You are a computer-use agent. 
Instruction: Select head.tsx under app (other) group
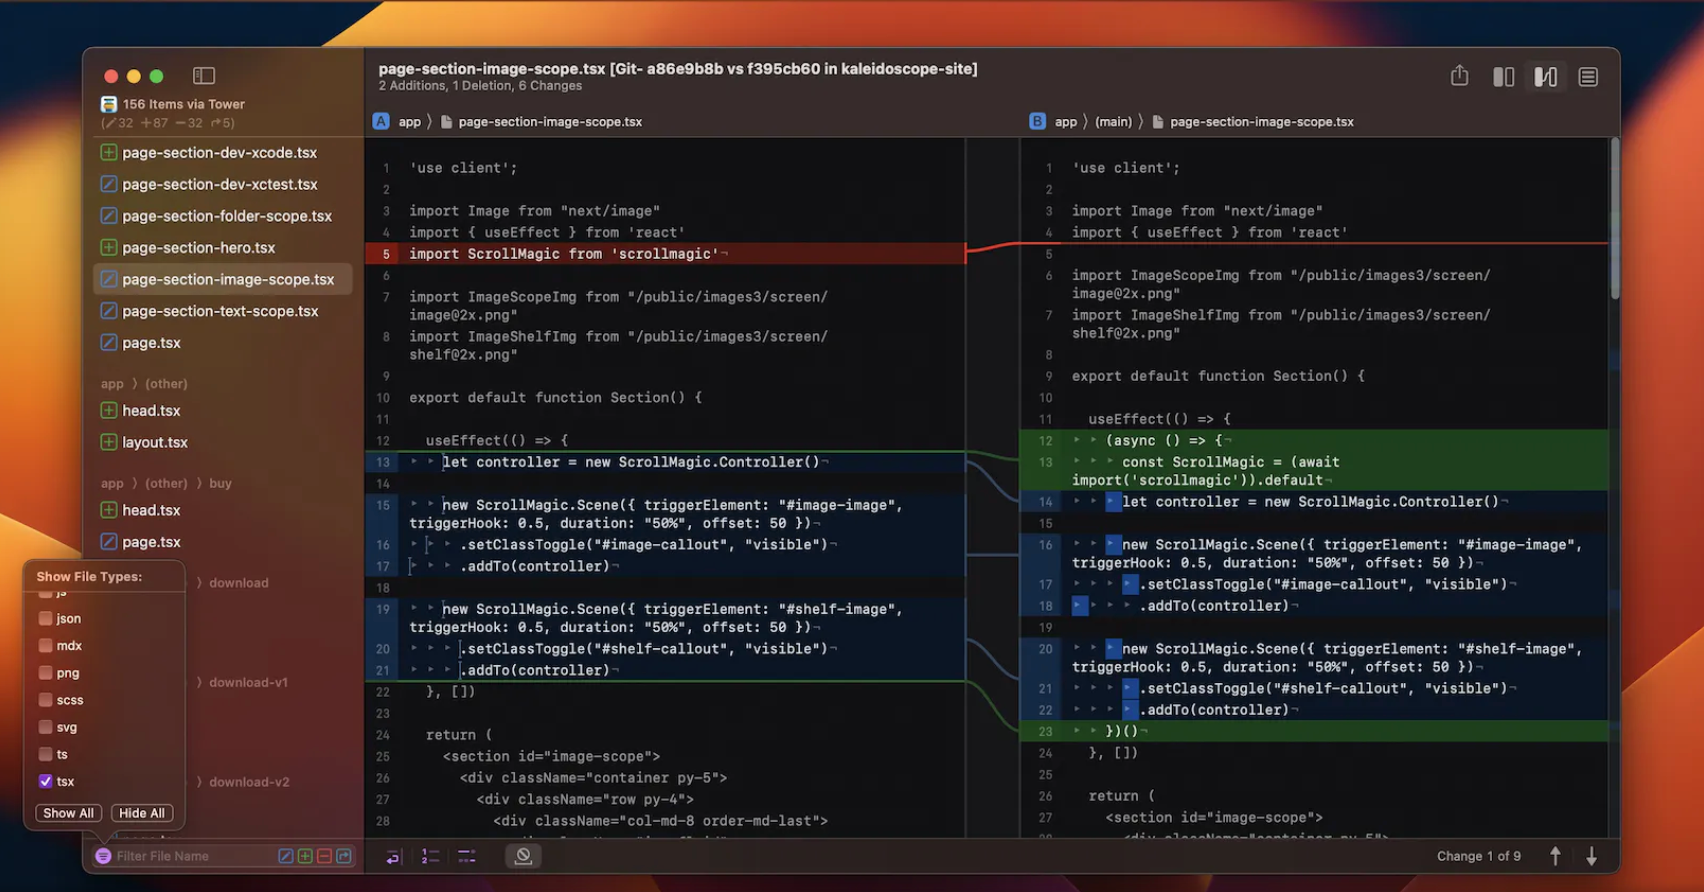223,411
